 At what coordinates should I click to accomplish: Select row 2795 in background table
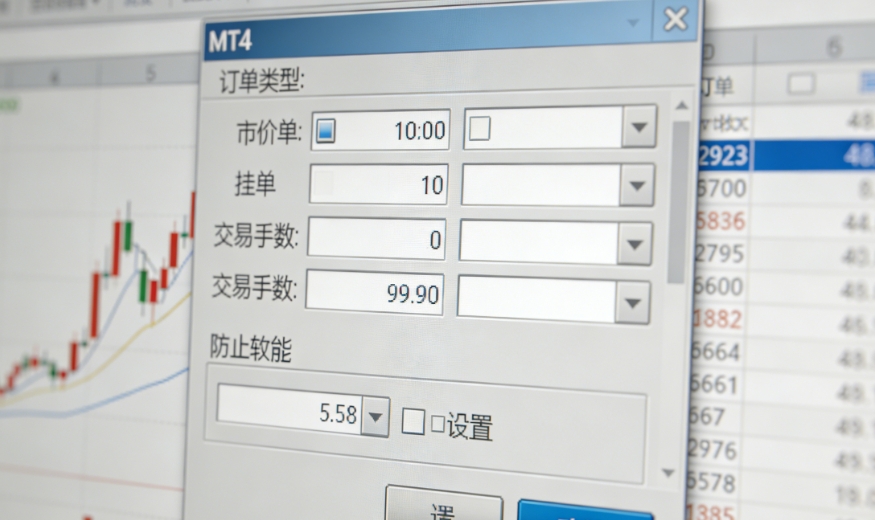point(719,253)
